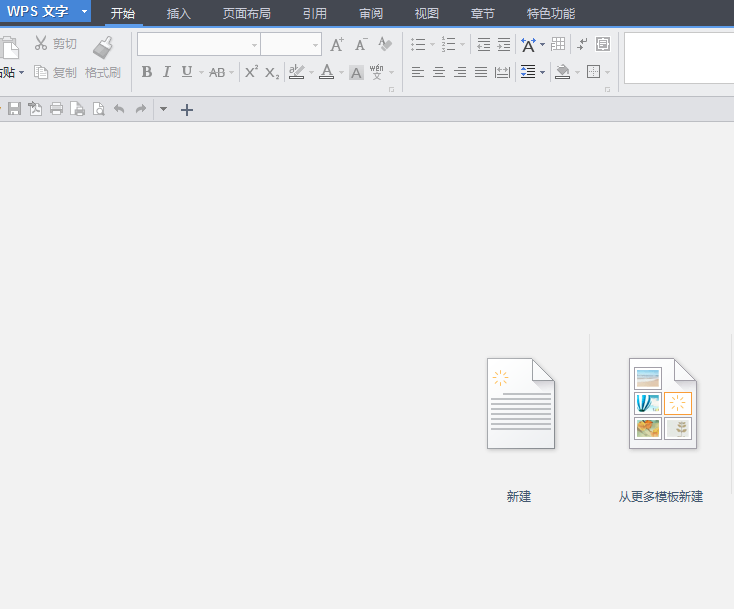Toggle superscript X² formatting
The height and width of the screenshot is (609, 734).
(x=251, y=72)
